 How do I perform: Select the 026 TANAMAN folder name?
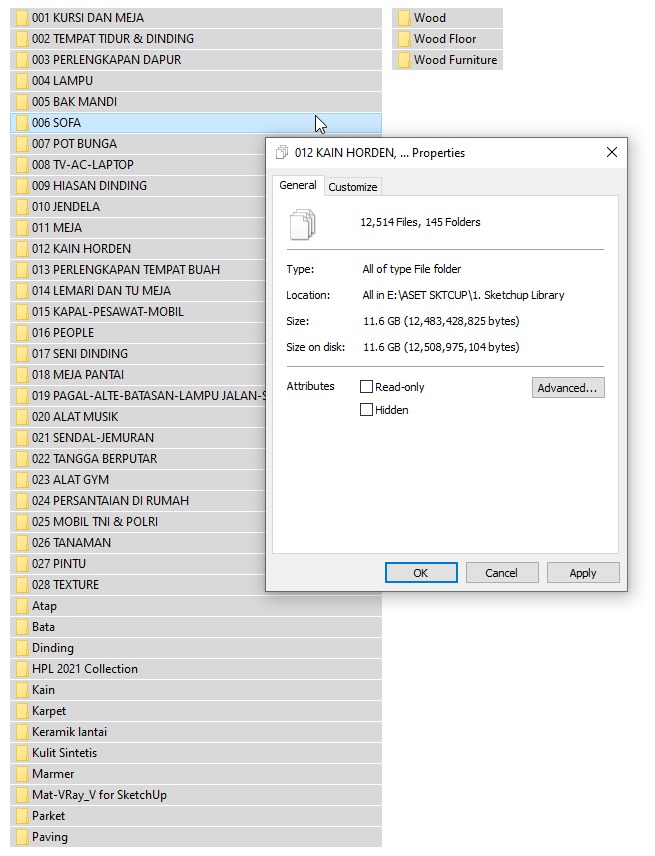[71, 543]
